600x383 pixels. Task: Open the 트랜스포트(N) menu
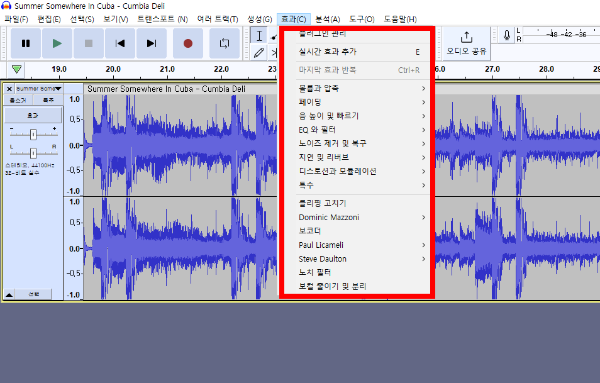[163, 19]
